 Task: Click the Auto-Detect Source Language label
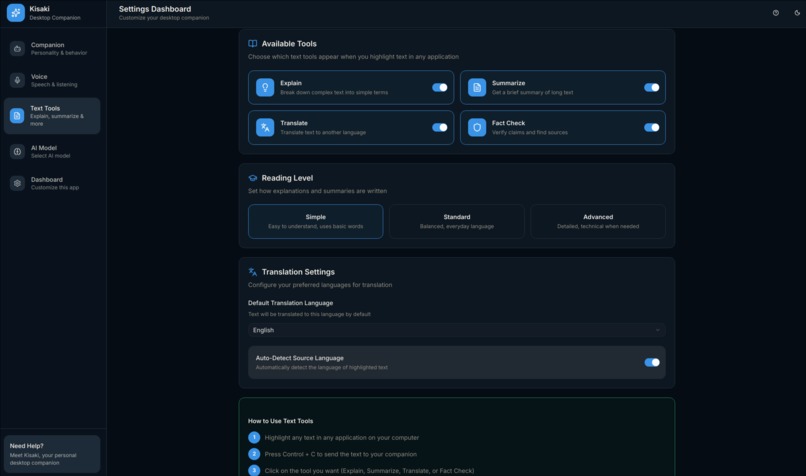[x=300, y=358]
